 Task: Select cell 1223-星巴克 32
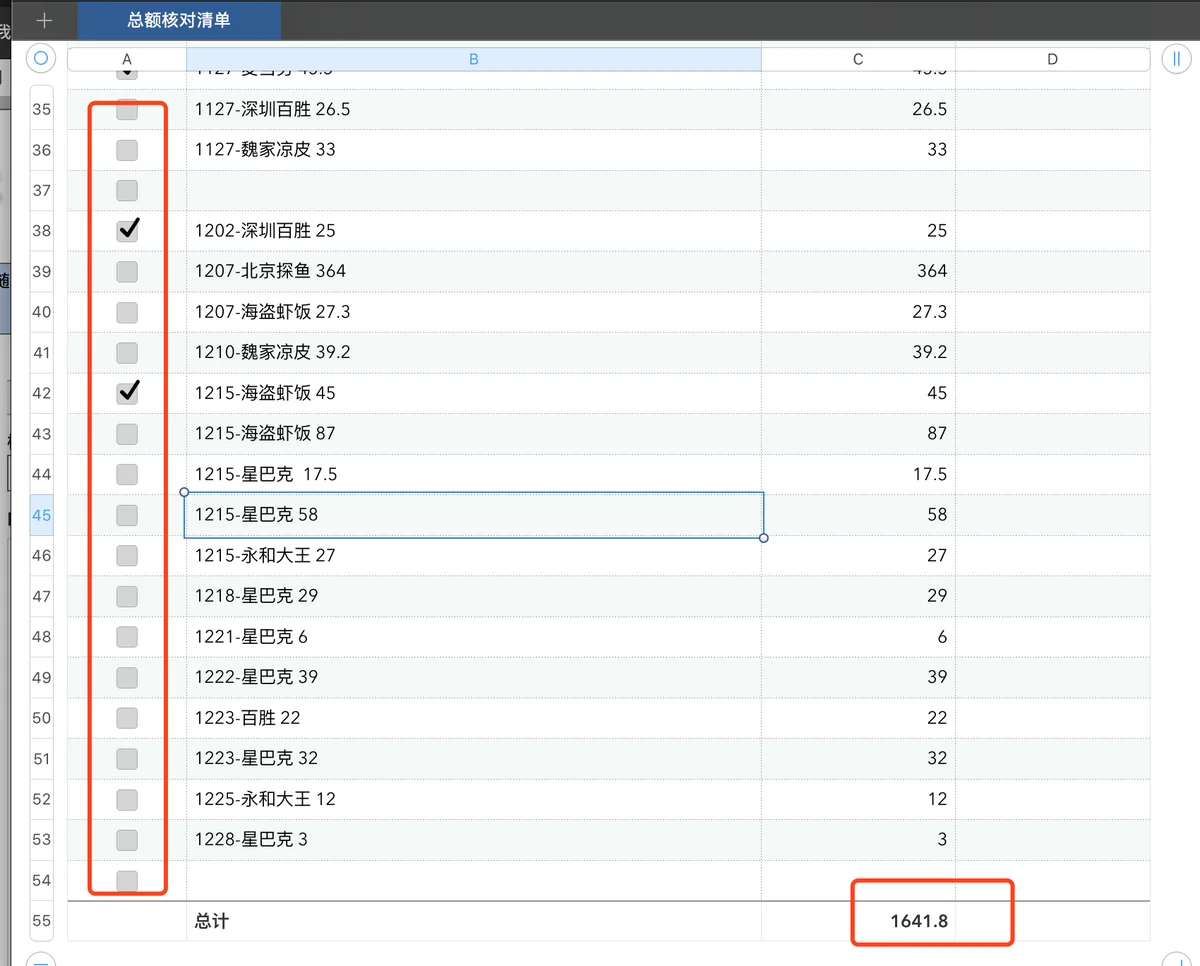(474, 758)
